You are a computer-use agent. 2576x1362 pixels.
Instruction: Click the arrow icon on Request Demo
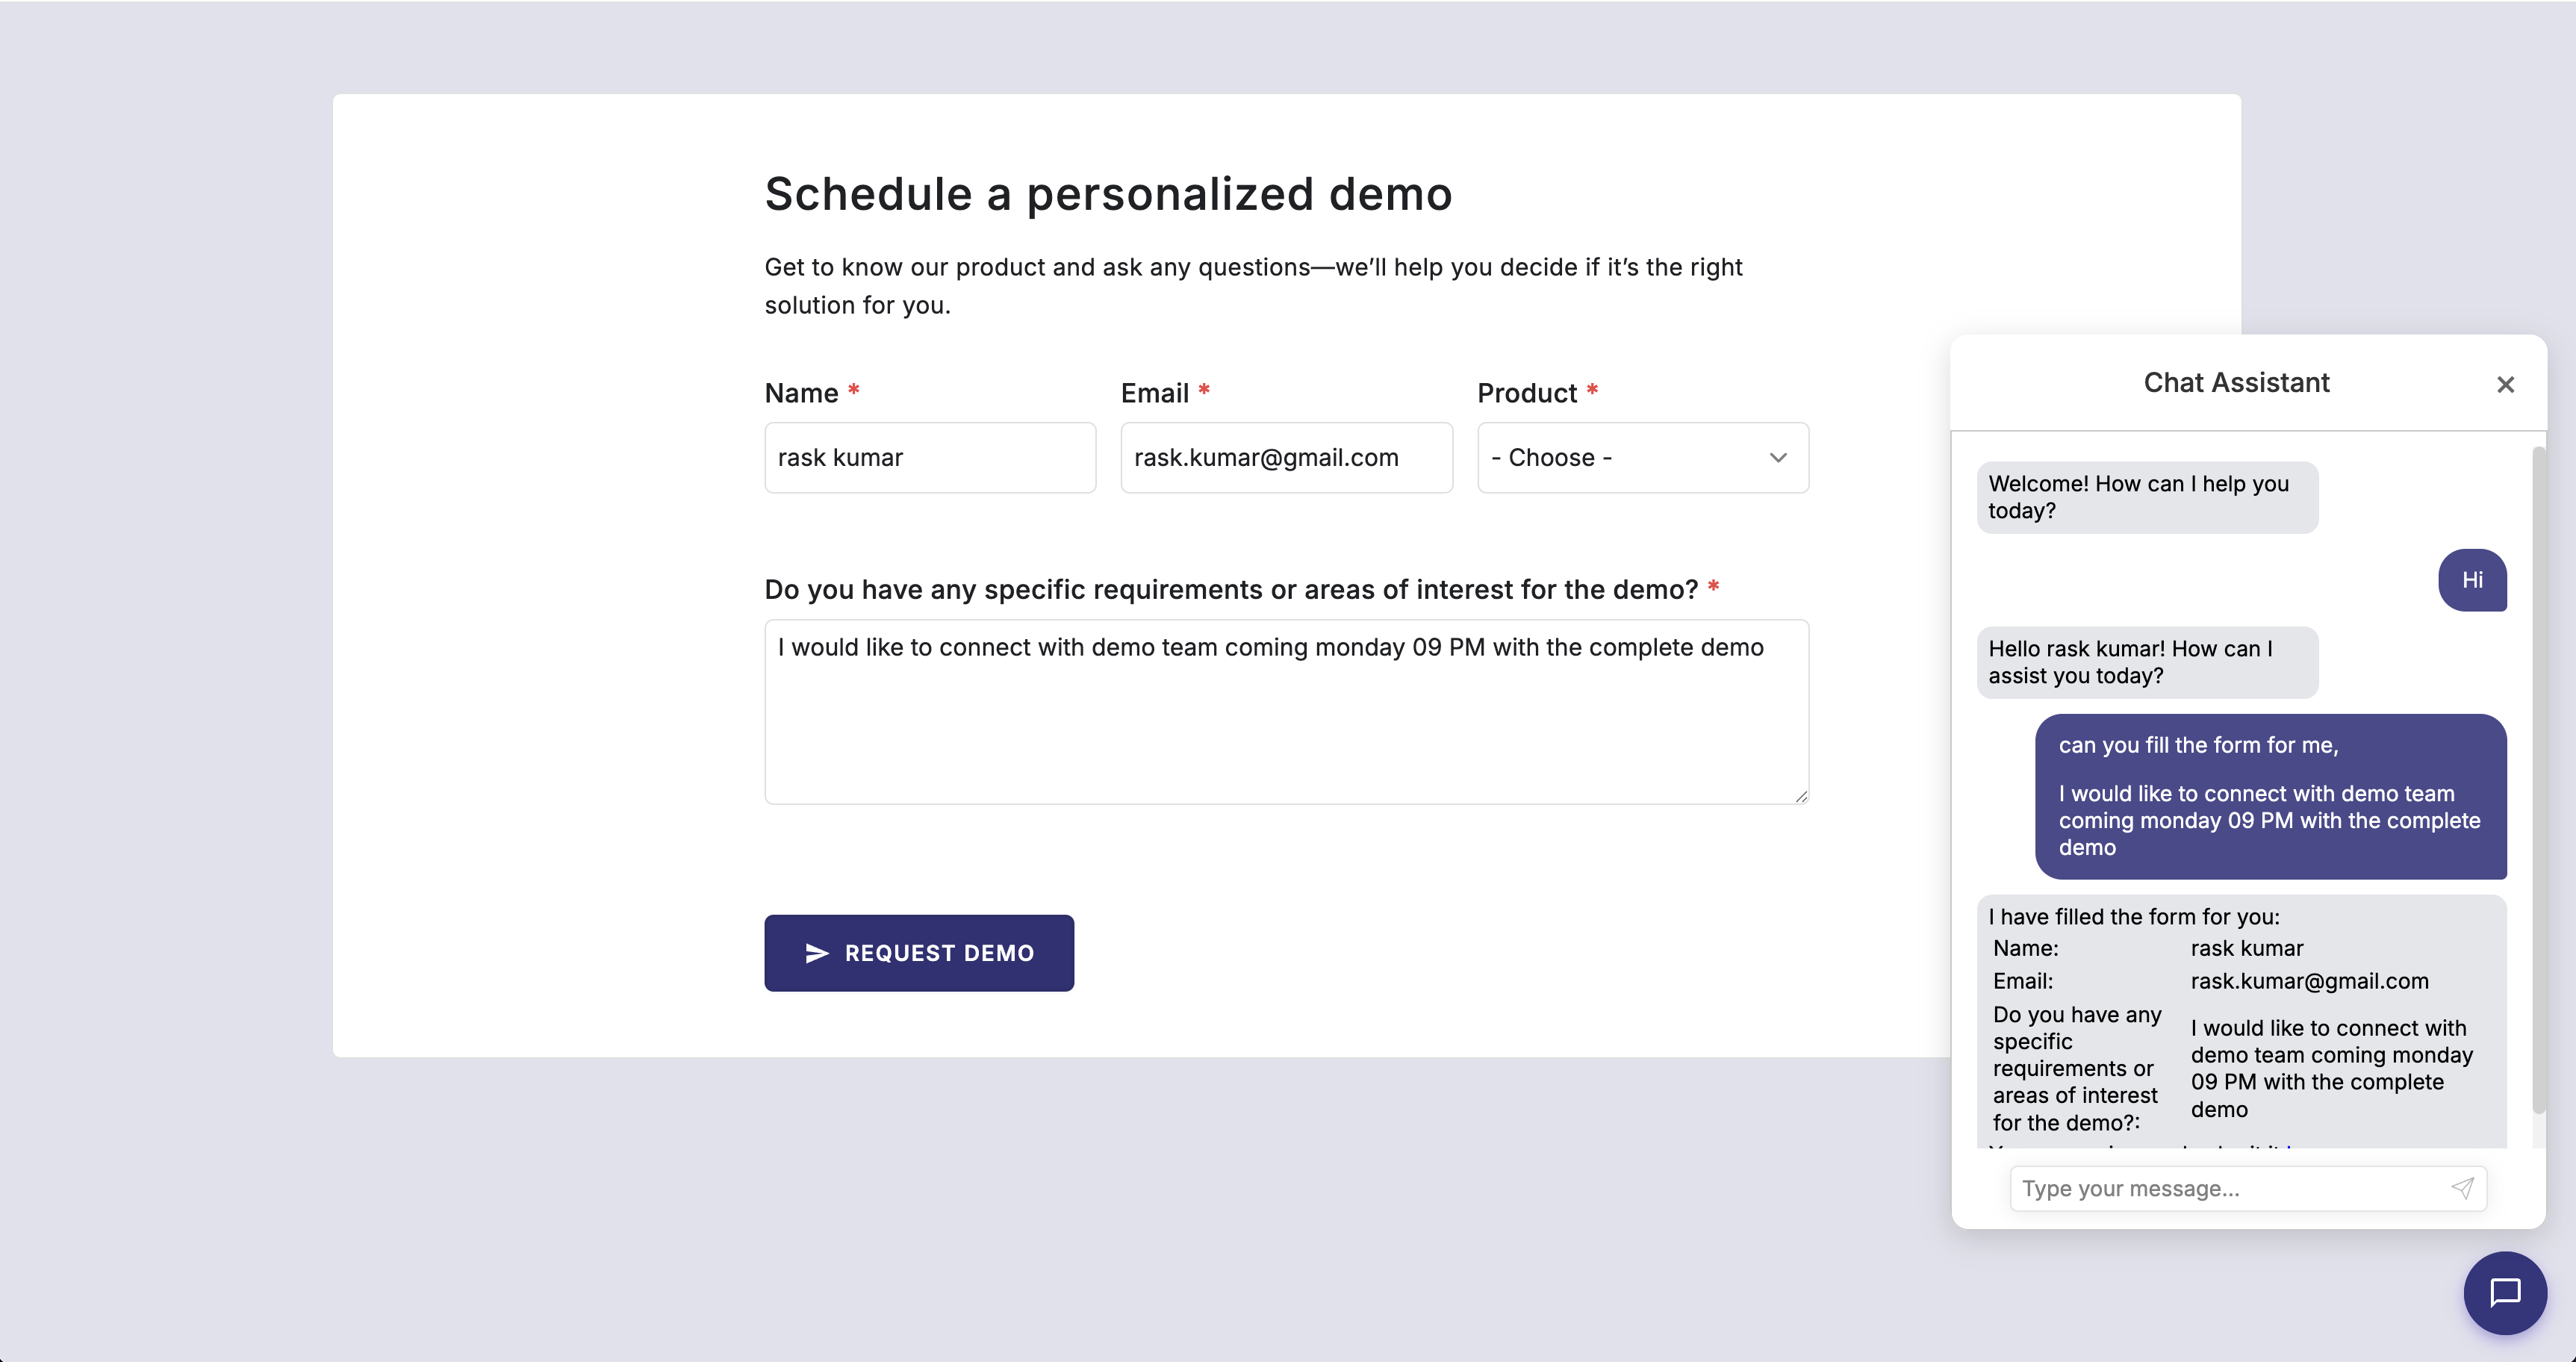817,953
